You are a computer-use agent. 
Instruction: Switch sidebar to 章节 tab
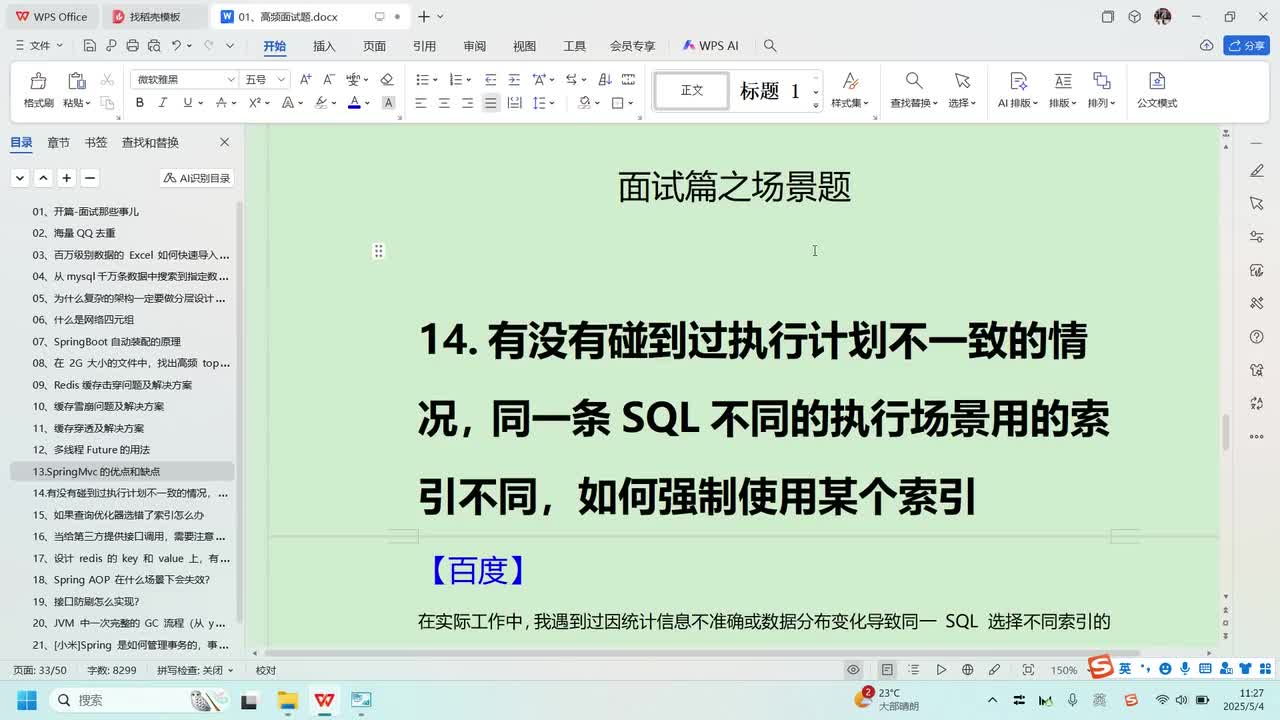point(58,143)
